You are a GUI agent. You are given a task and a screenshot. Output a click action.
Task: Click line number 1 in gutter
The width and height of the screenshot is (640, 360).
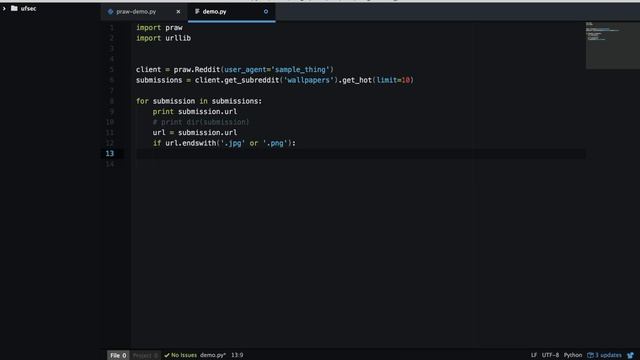pyautogui.click(x=111, y=28)
